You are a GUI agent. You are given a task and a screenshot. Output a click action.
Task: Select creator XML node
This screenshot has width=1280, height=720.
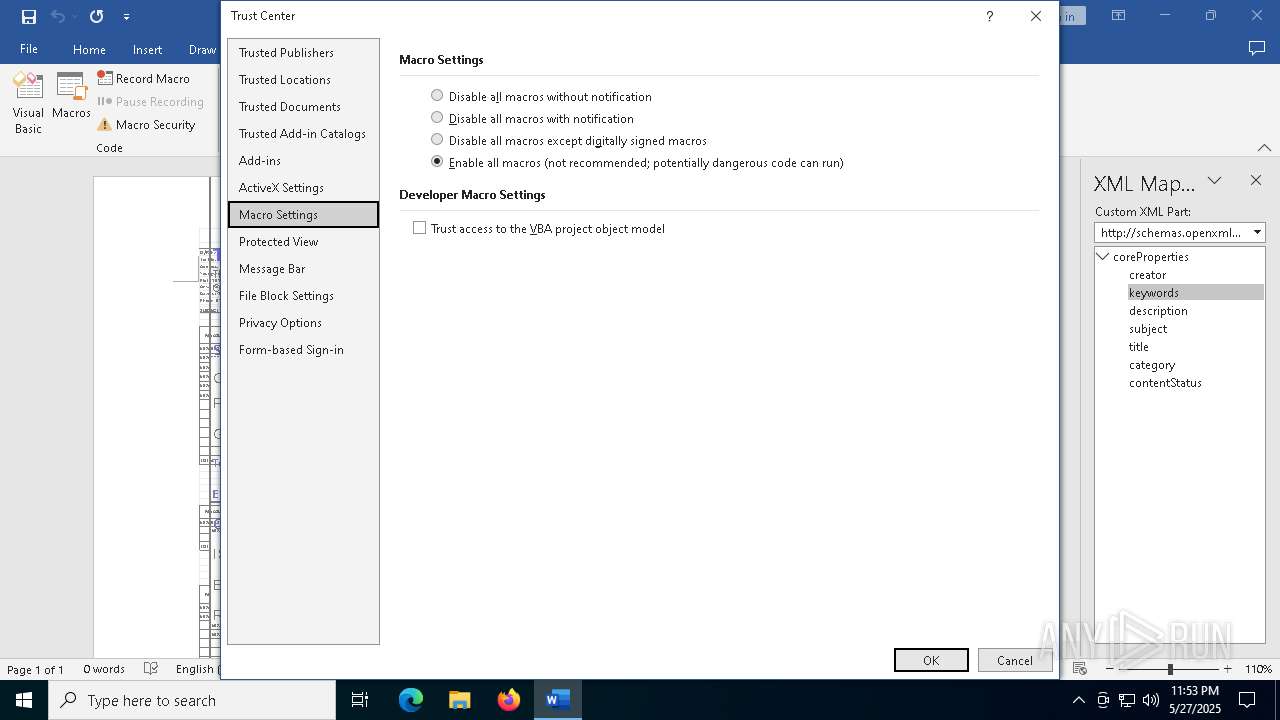pyautogui.click(x=1147, y=275)
